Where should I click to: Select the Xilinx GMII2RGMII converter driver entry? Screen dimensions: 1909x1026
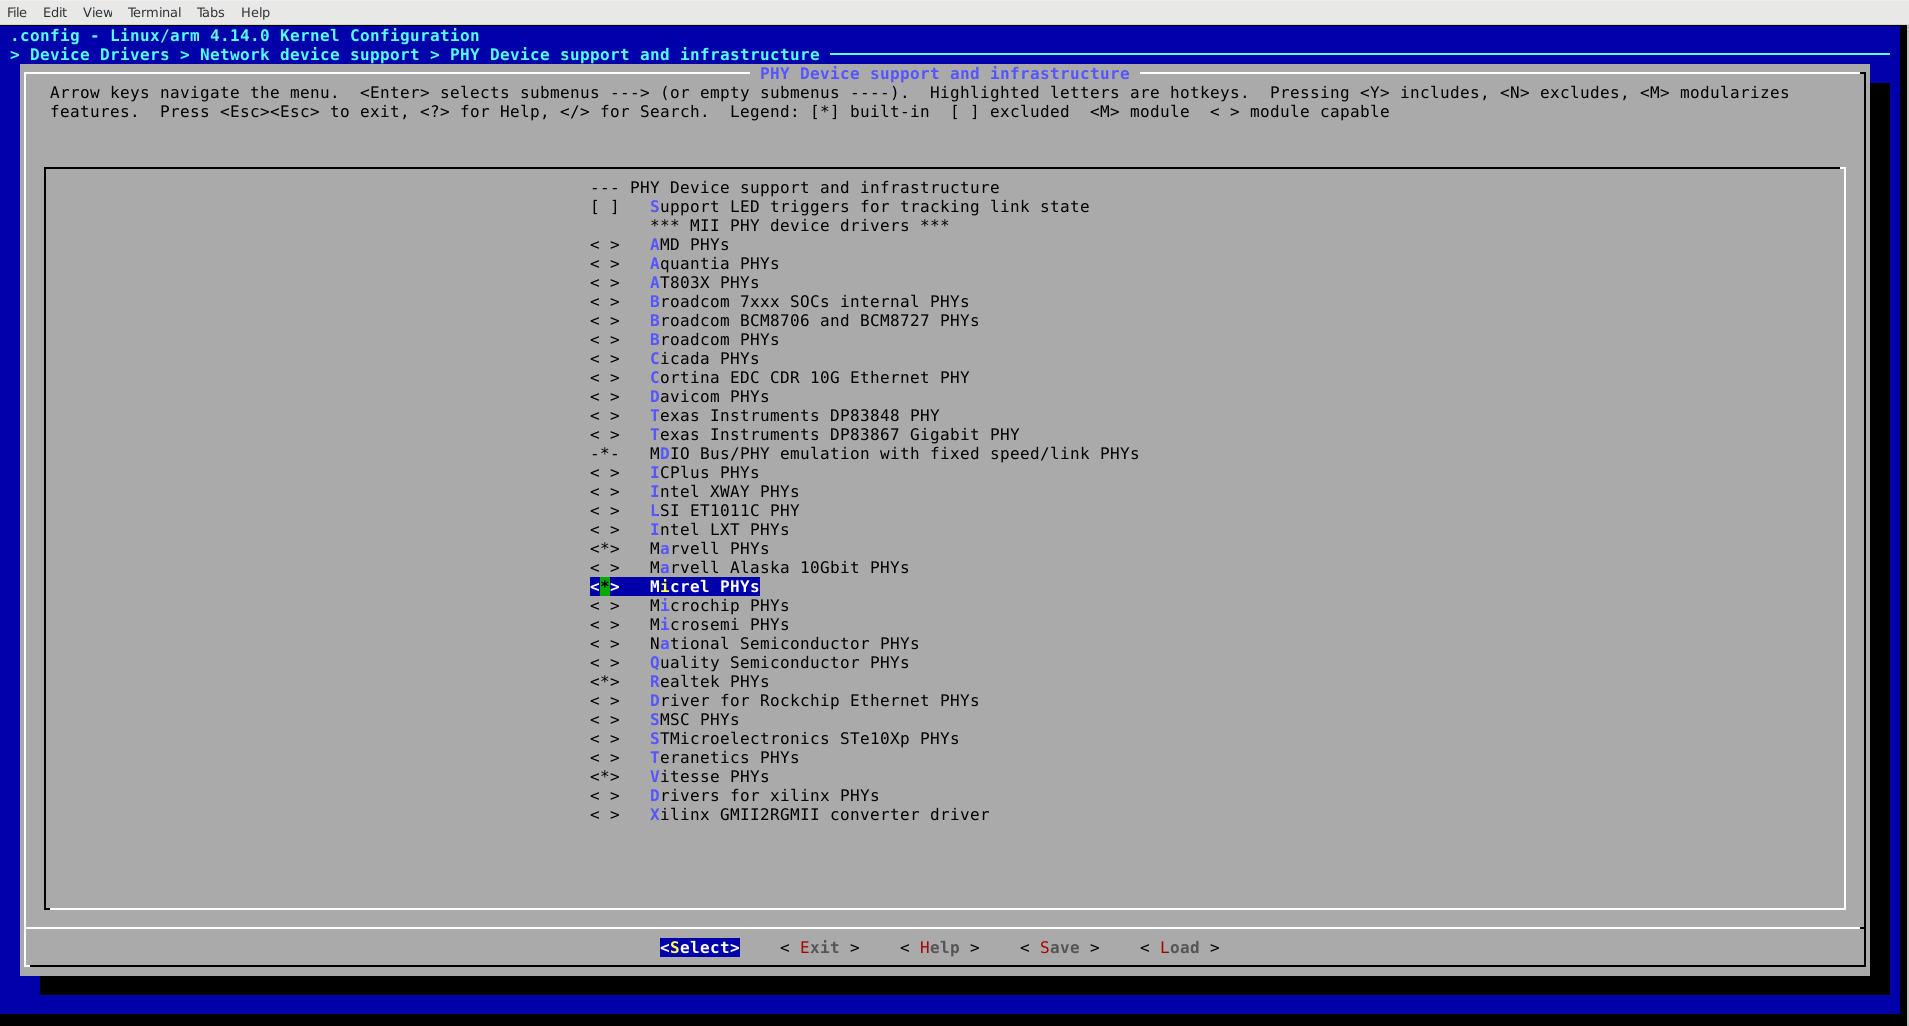click(817, 814)
